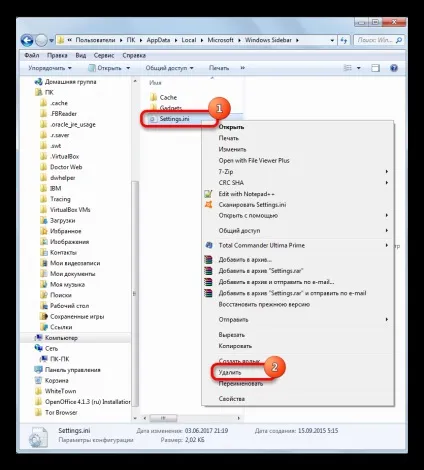This screenshot has height=470, width=424.
Task: Expand the CRC SHA submenu
Action: pos(298,183)
